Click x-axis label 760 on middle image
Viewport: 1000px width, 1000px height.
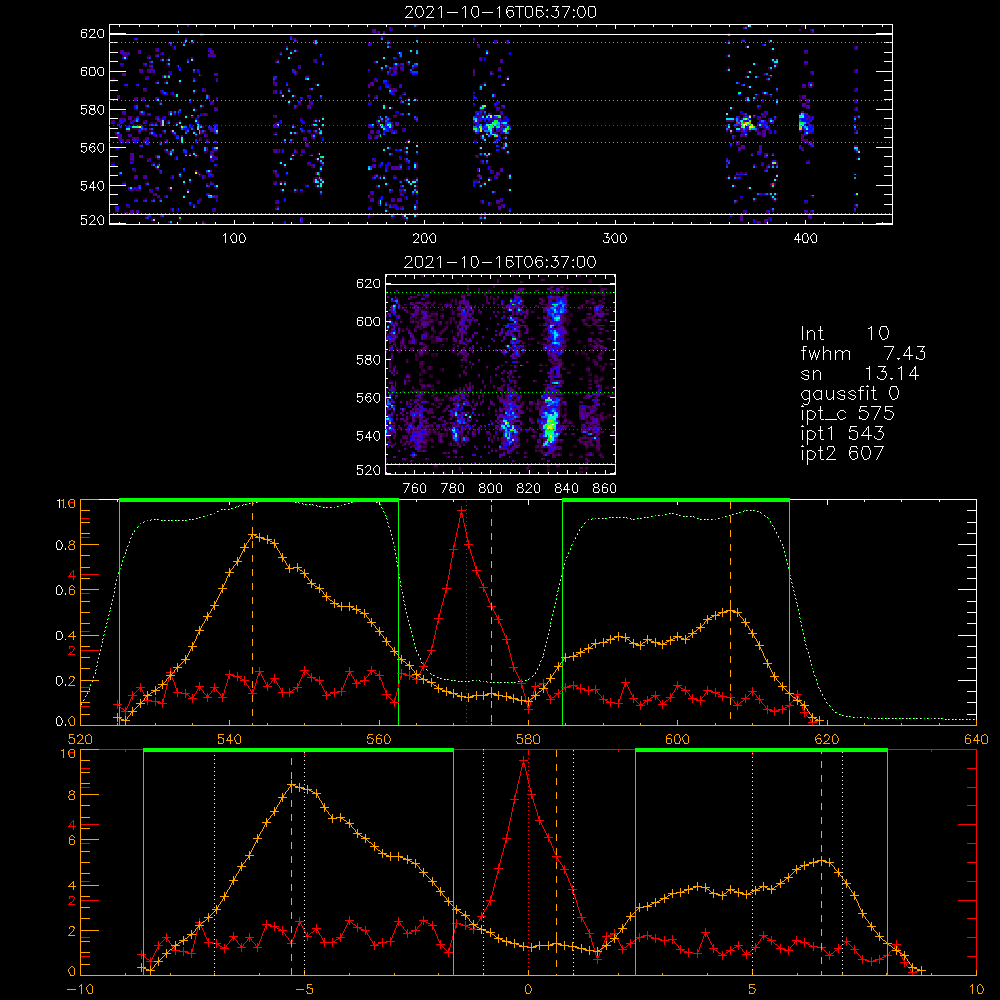415,489
